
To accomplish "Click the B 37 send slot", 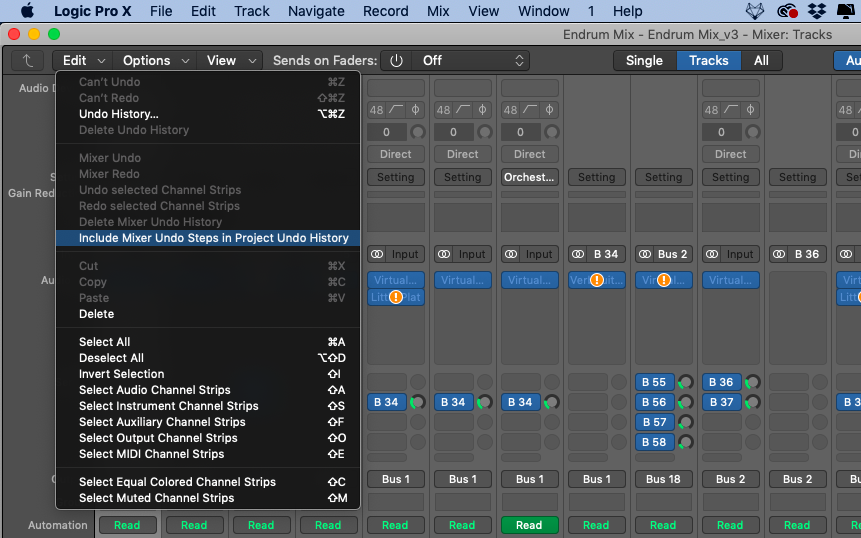I will point(722,402).
